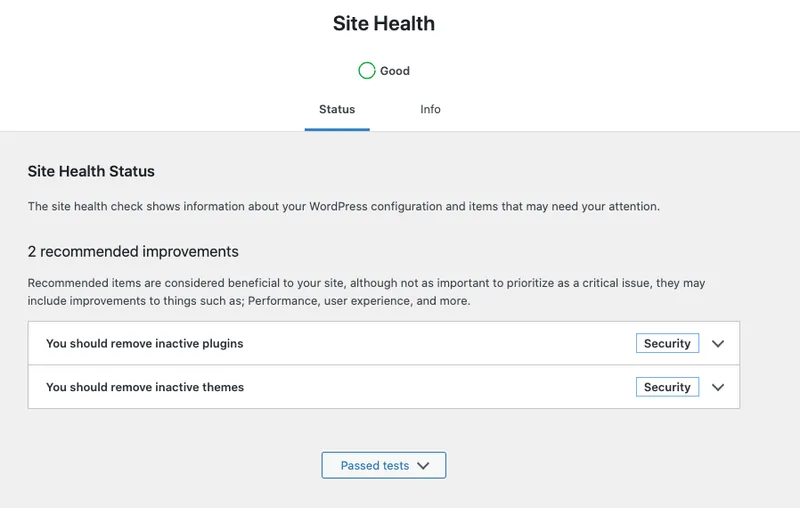Click the Passed tests button
The image size is (800, 508).
pos(383,465)
